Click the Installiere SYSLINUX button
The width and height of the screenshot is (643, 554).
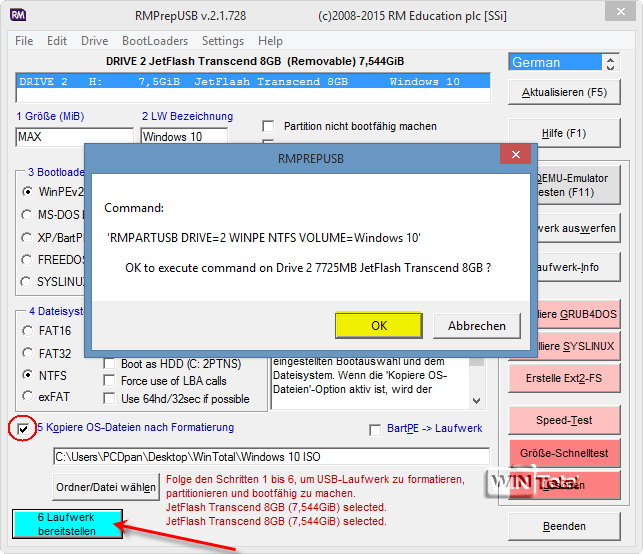tap(578, 346)
